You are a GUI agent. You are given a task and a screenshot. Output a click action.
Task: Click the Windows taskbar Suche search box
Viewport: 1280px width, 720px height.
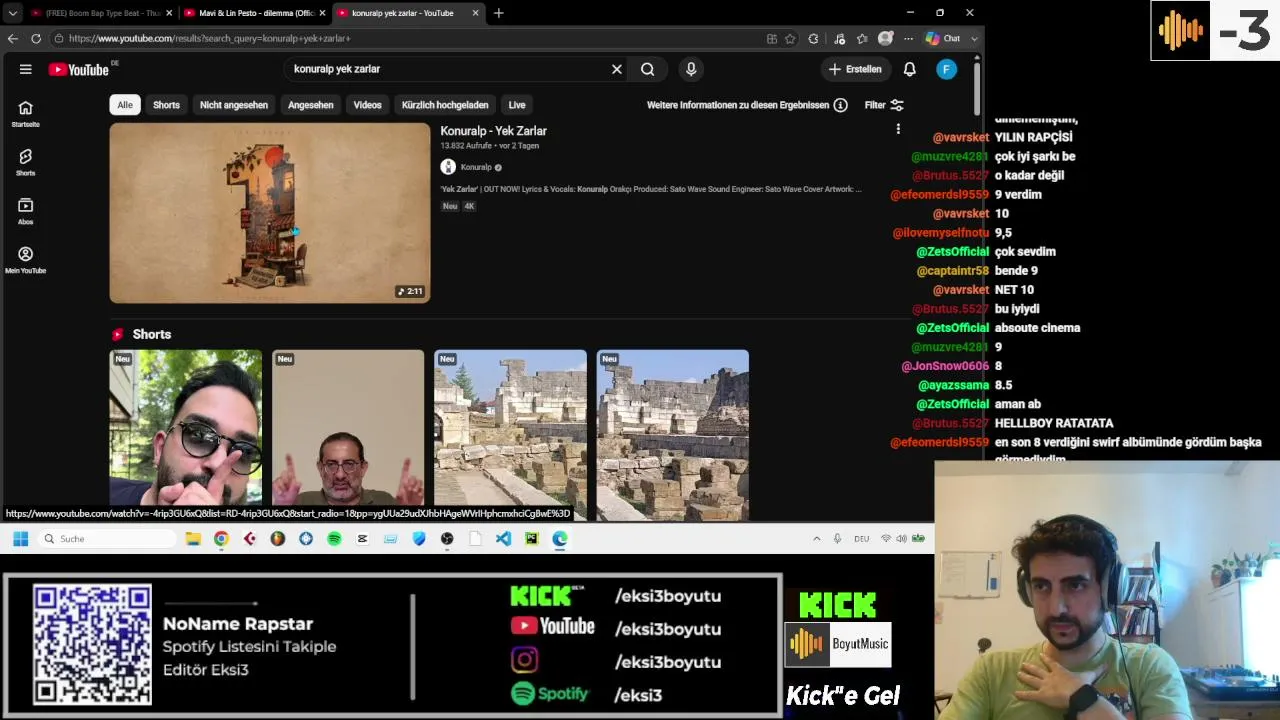(108, 538)
